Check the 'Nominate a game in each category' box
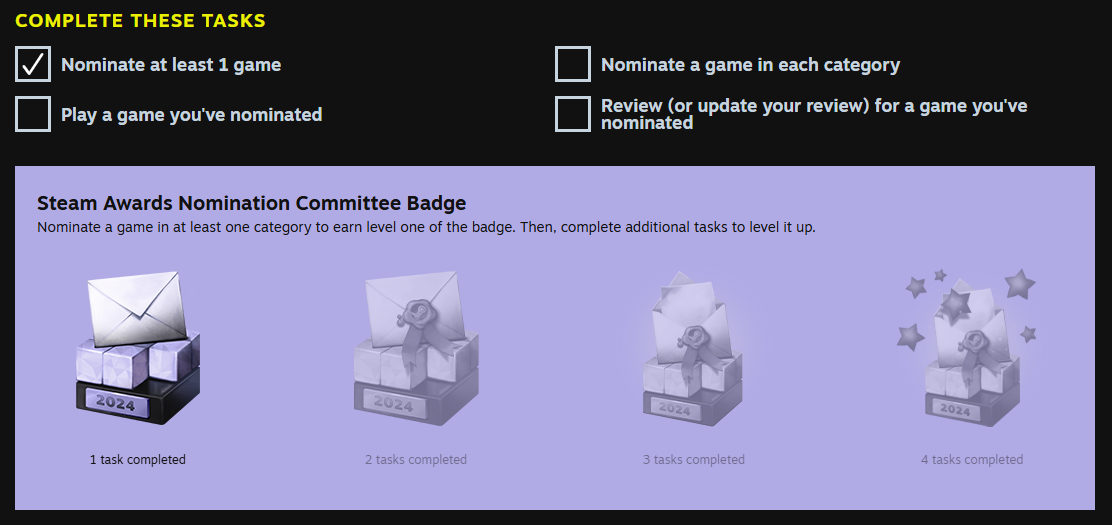 (573, 64)
